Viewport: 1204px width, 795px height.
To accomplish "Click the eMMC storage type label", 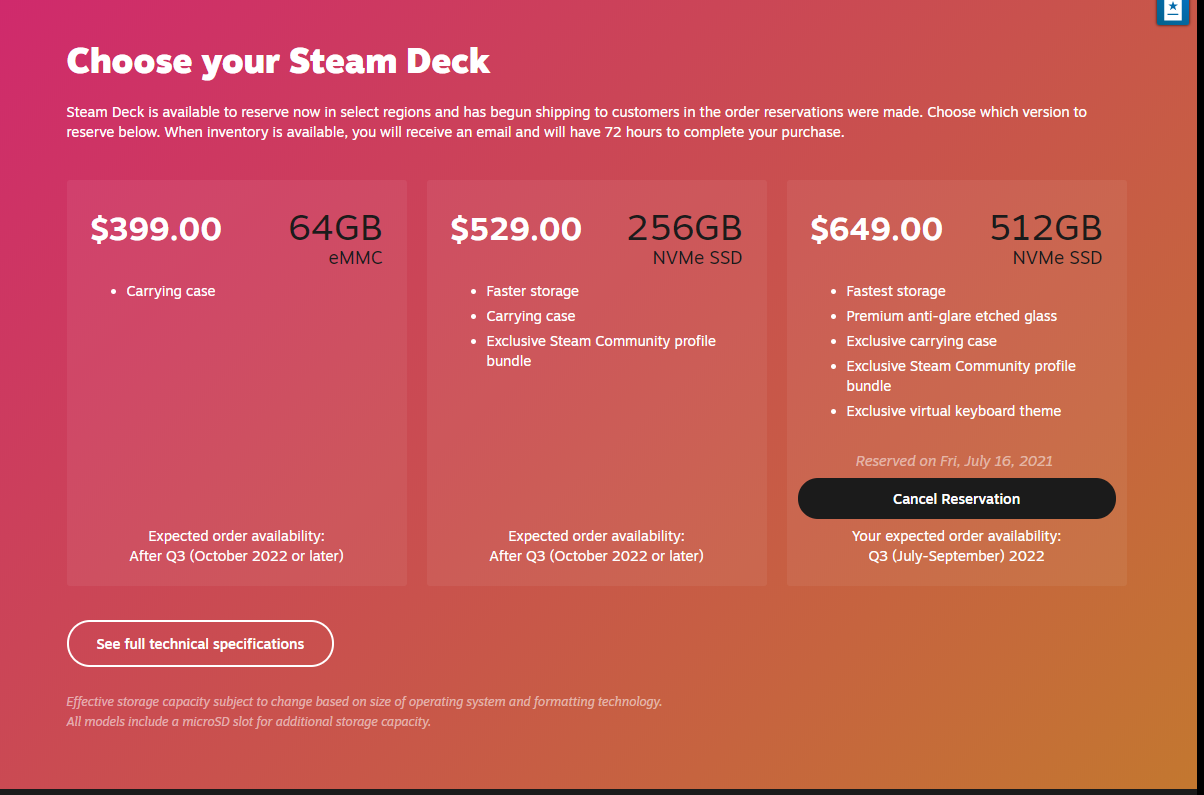I will tap(355, 258).
